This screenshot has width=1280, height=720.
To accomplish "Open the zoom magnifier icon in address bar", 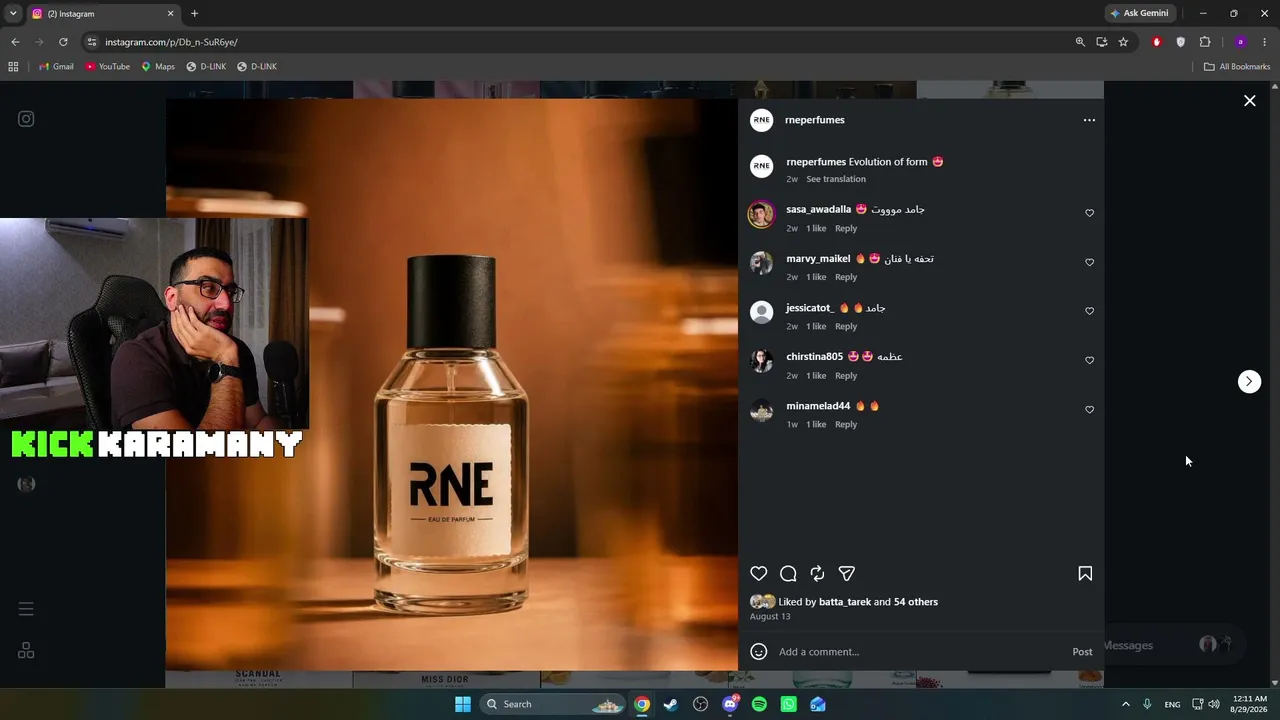I will coord(1080,42).
